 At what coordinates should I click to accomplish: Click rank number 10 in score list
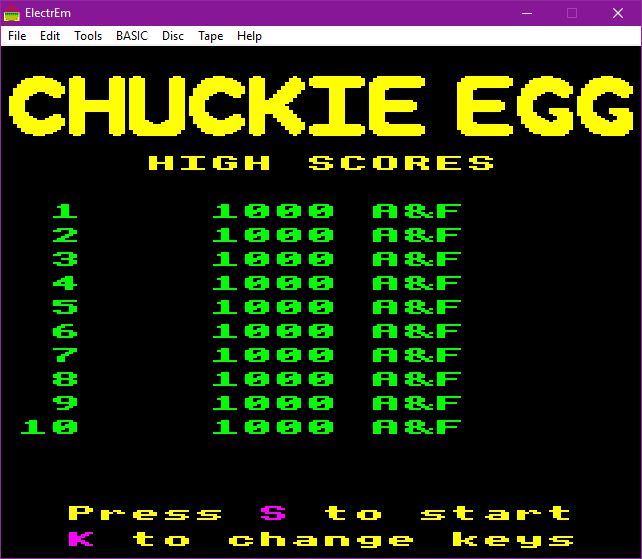[x=49, y=427]
